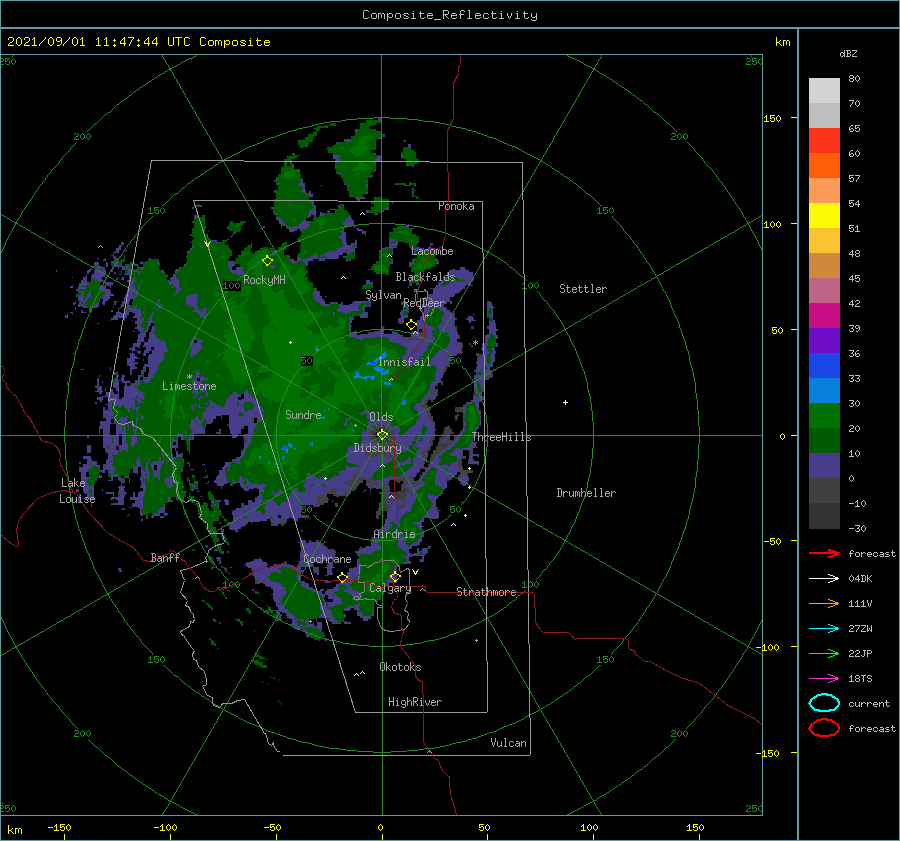Select the cyan current ellipse icon

824,703
